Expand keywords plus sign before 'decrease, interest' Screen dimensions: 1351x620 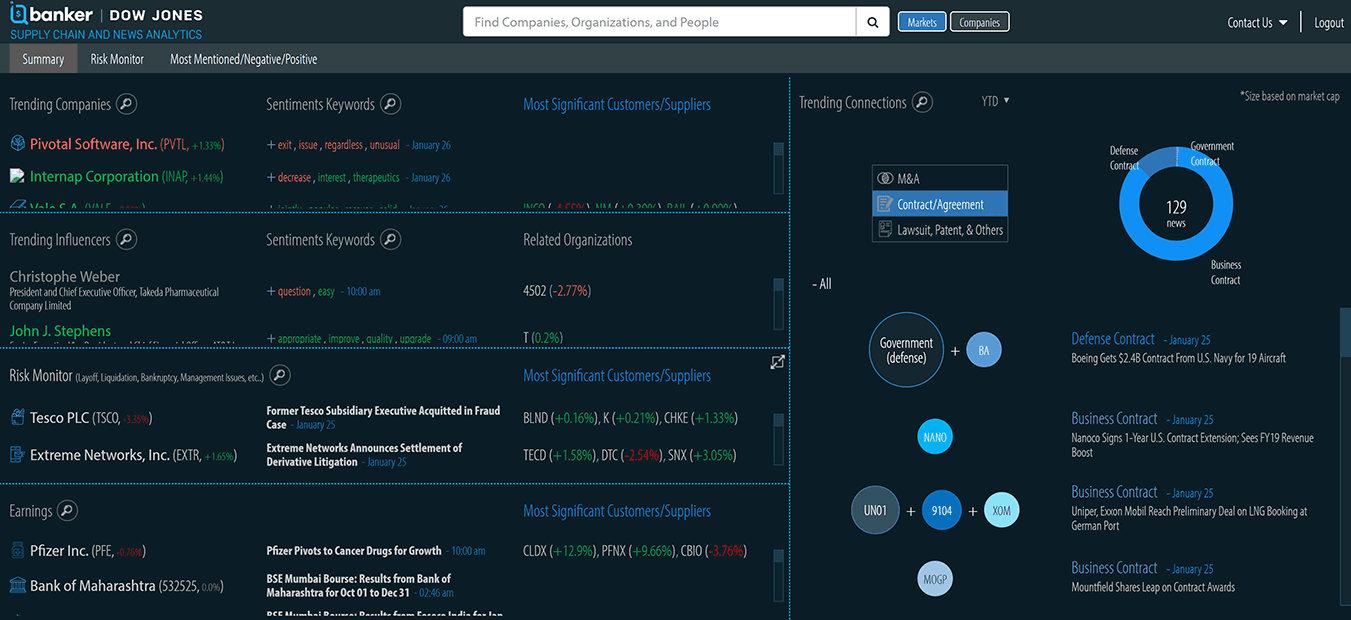pyautogui.click(x=271, y=177)
